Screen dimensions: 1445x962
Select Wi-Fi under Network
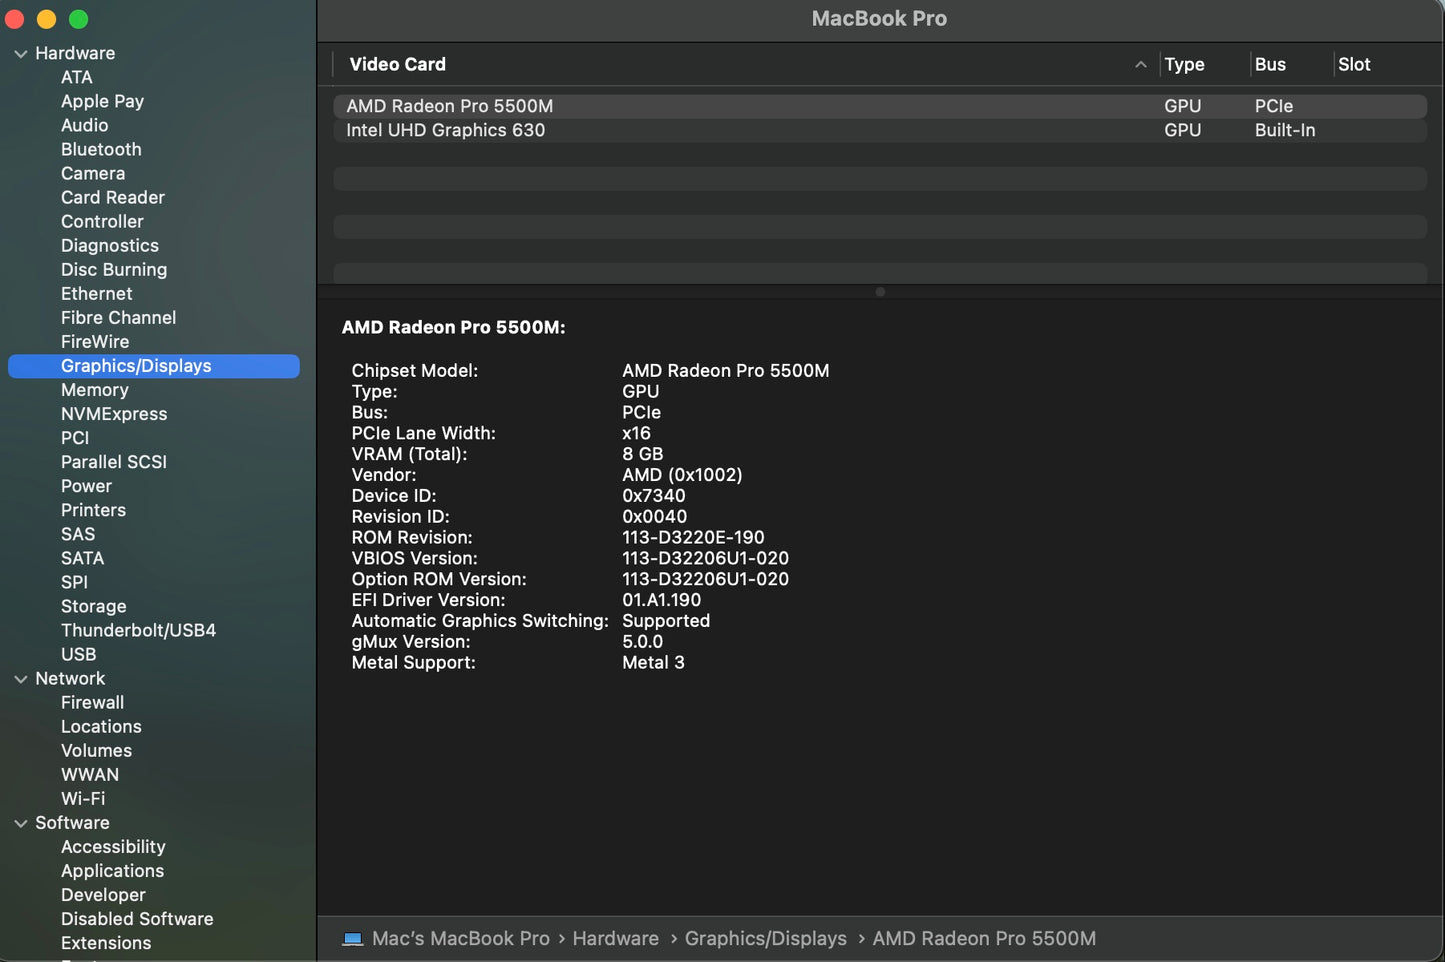pyautogui.click(x=83, y=799)
